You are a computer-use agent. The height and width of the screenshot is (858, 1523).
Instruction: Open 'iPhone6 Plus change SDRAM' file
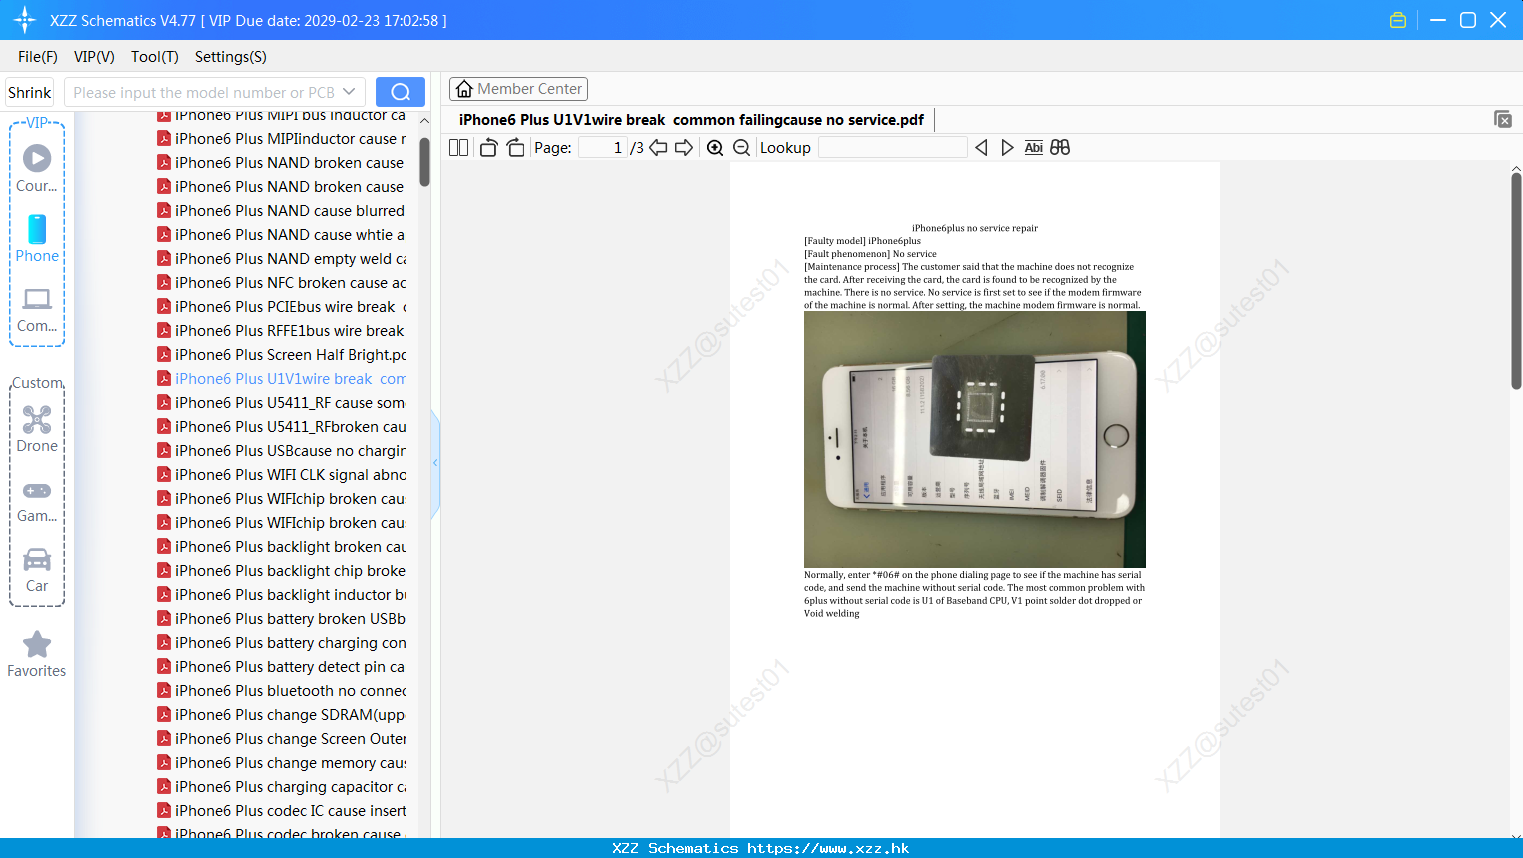282,715
